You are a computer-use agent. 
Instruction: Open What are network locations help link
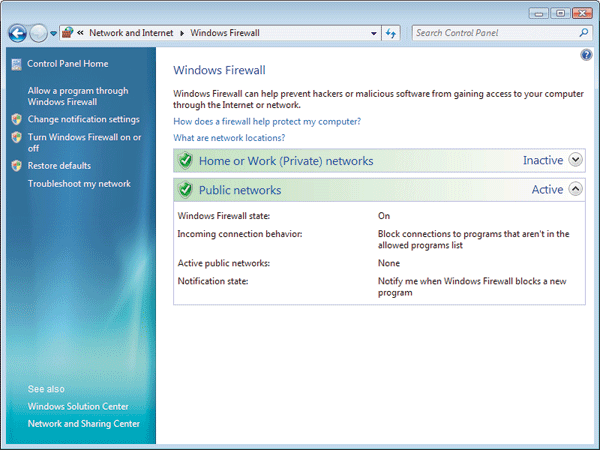(x=229, y=138)
